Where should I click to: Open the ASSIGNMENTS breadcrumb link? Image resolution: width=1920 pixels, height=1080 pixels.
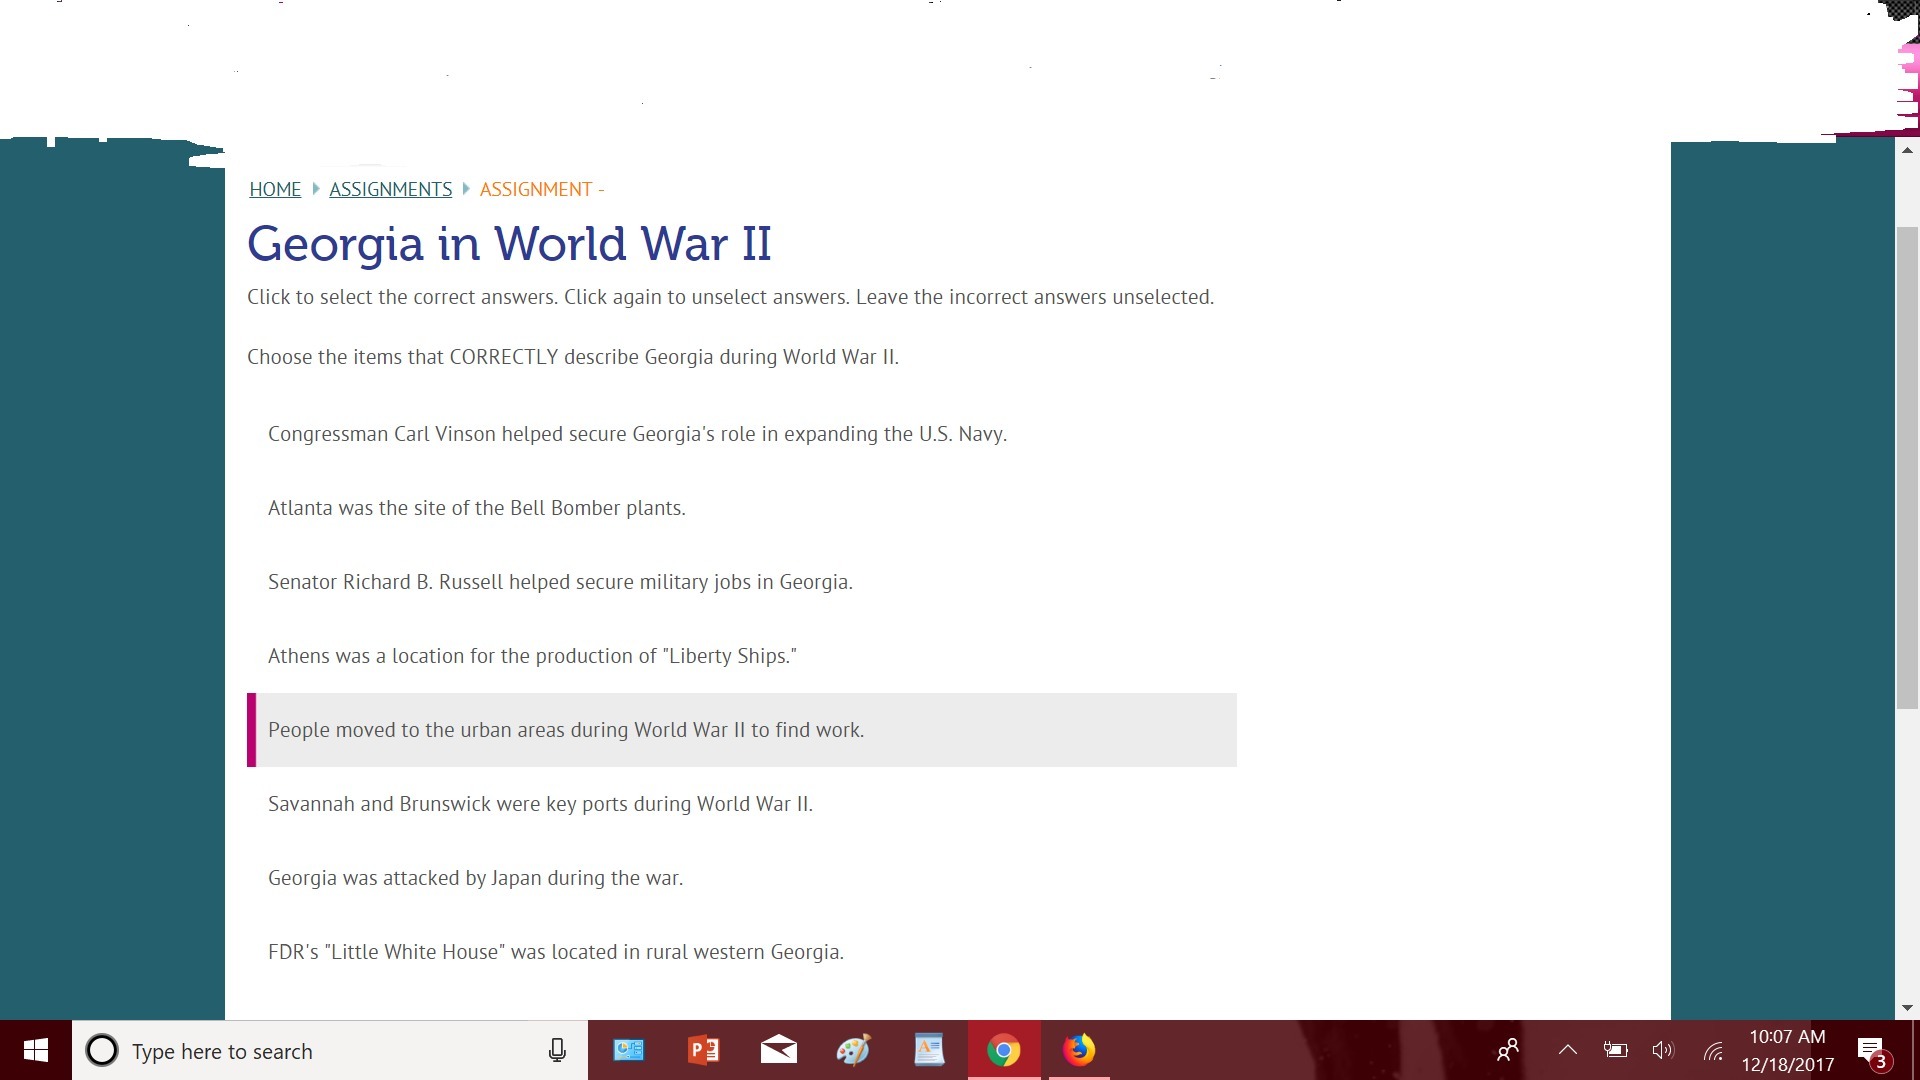[x=390, y=189]
